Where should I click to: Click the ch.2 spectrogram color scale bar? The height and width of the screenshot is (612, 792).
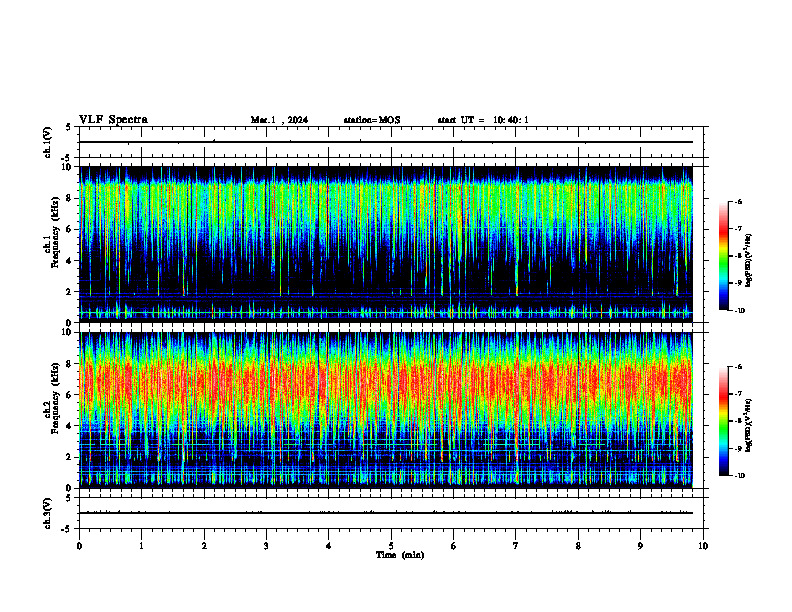(723, 421)
